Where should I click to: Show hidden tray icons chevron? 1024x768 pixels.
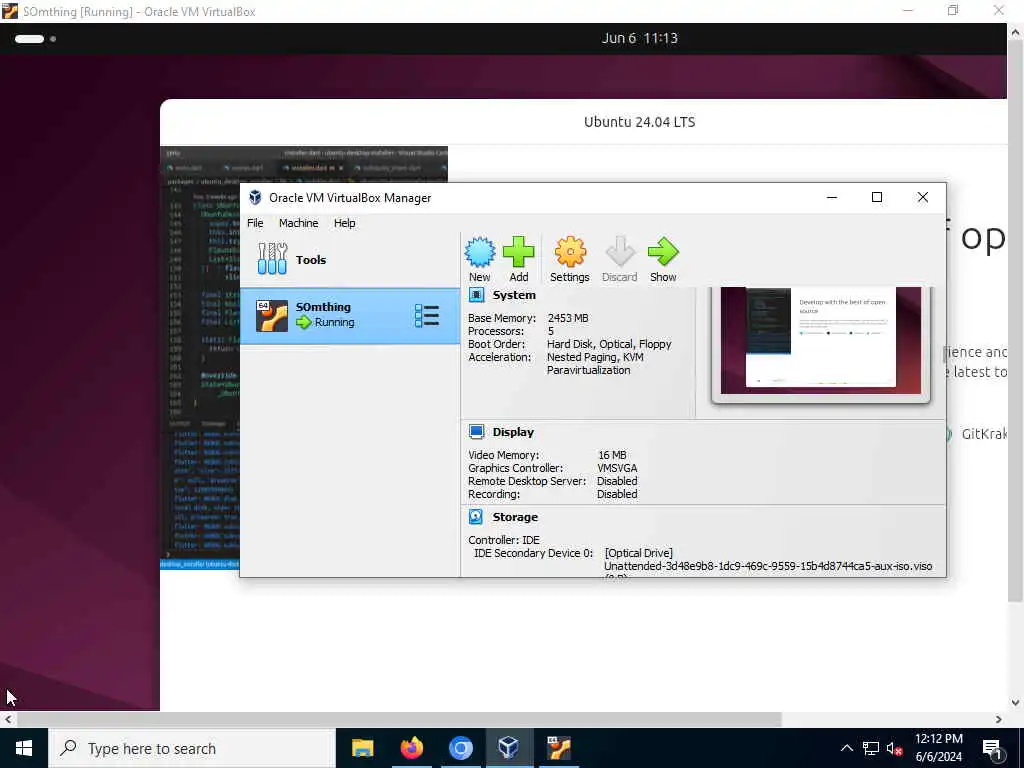click(x=846, y=748)
